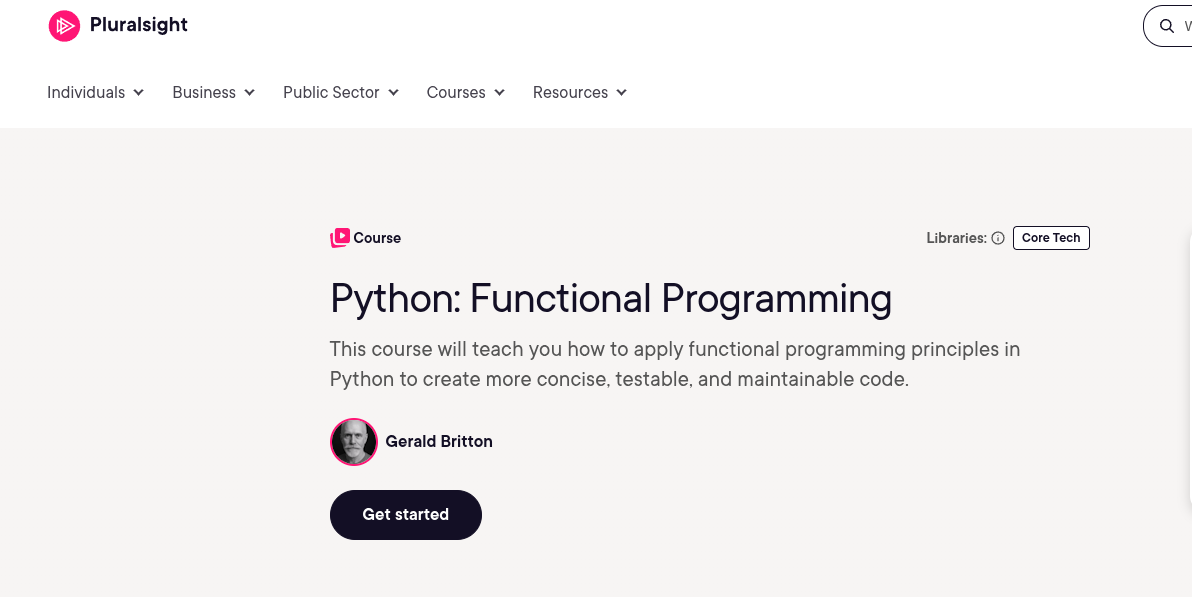Expand the chevron beside Individuals
Screen dimensions: 1192x597
point(138,93)
